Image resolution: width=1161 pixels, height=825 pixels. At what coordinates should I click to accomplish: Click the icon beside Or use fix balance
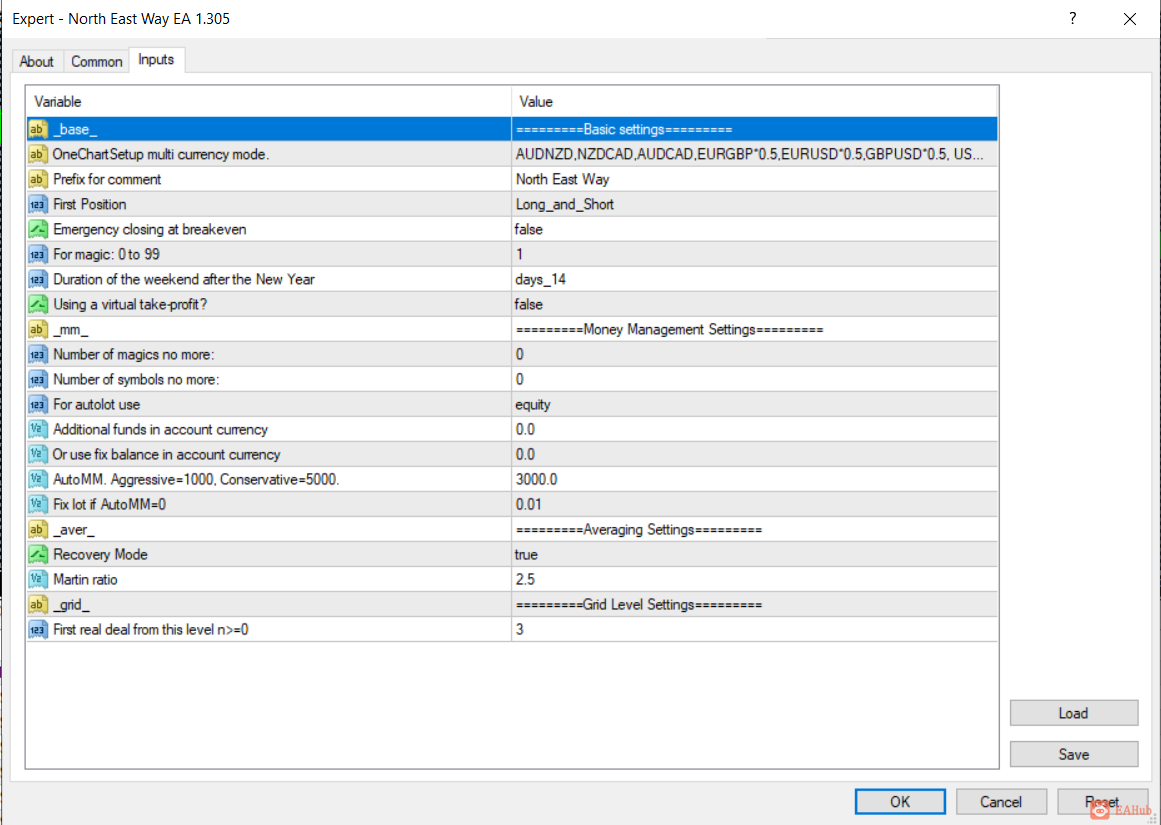pos(38,455)
